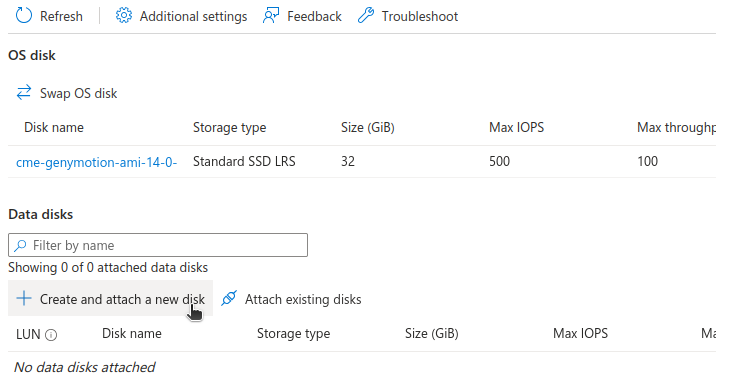
Task: Click the 500 Max IOPS value
Action: tap(499, 162)
